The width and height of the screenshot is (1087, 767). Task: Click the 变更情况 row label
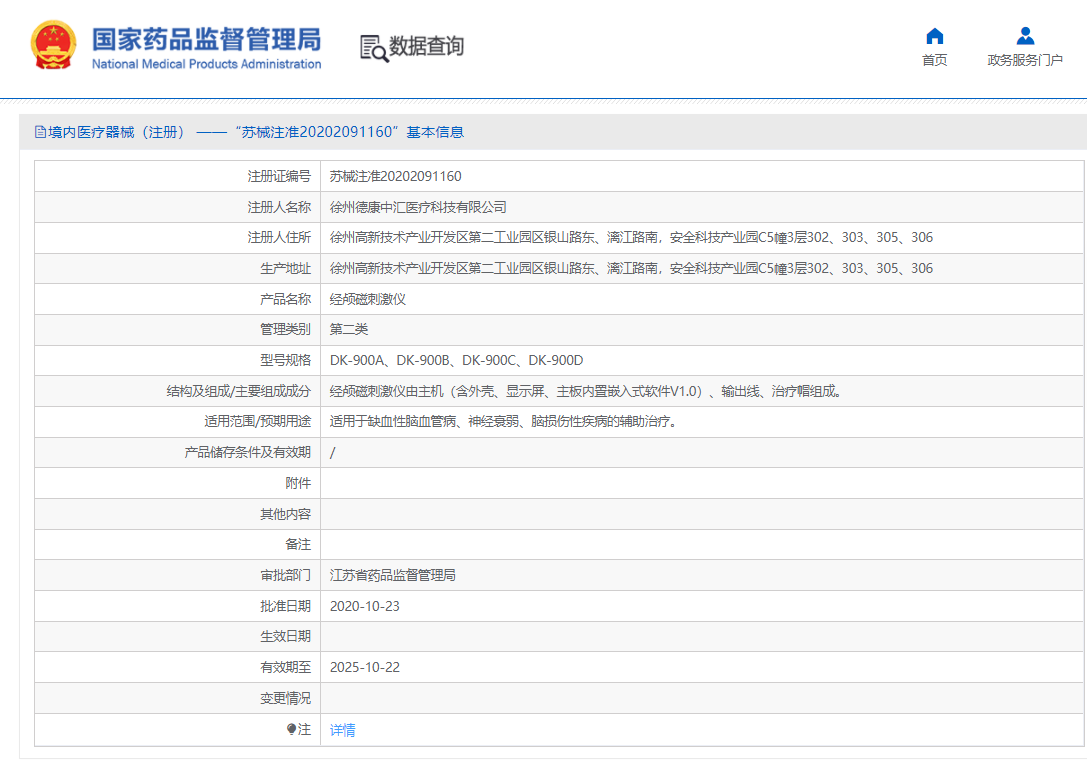[286, 698]
